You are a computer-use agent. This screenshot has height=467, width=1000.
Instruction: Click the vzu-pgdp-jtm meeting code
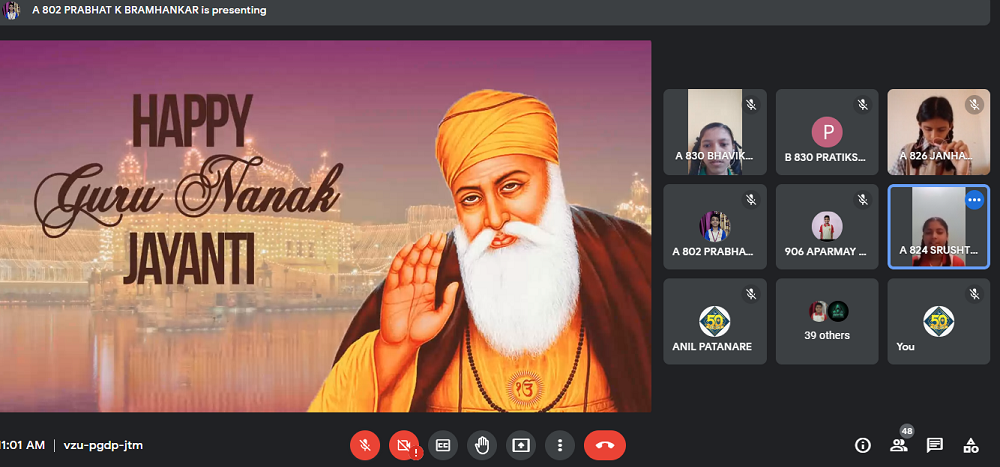coord(103,445)
